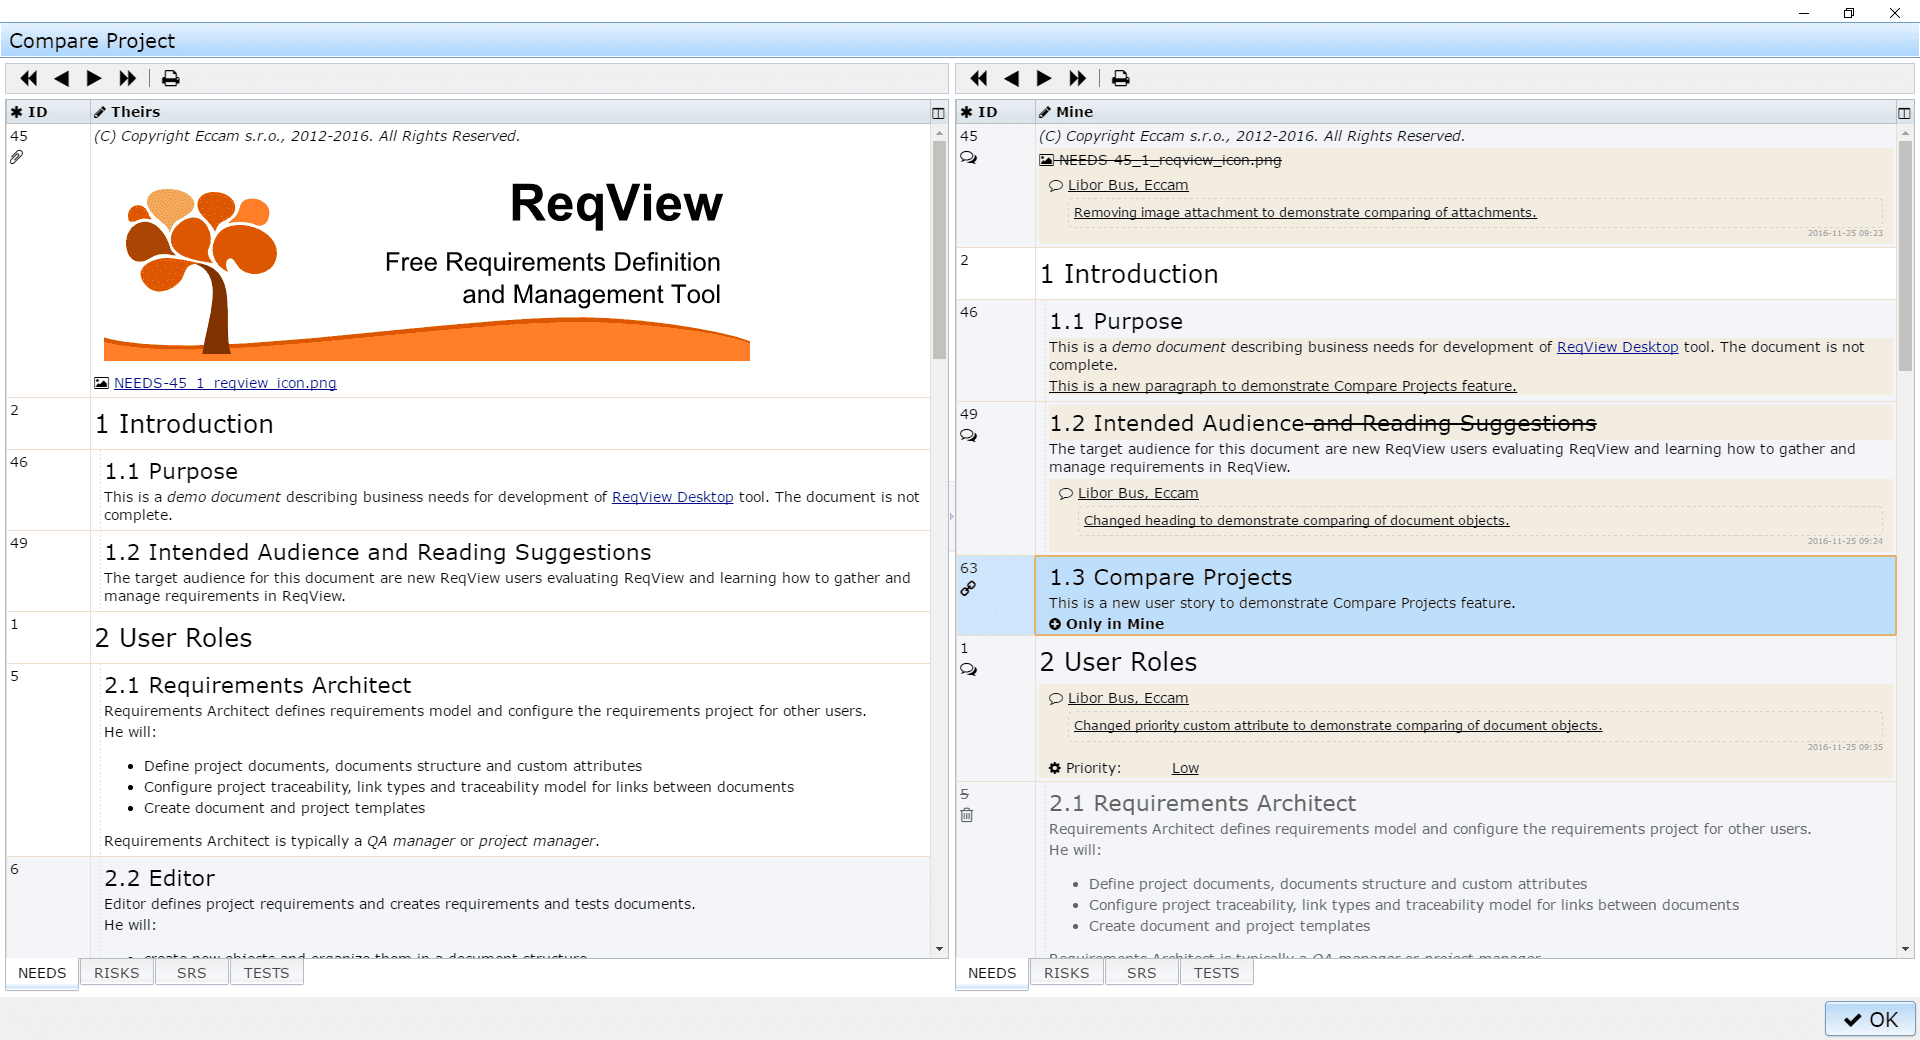Select '1.2 Intended Audience and Reading Suggestions' in Theirs
Image resolution: width=1920 pixels, height=1040 pixels.
[x=378, y=552]
